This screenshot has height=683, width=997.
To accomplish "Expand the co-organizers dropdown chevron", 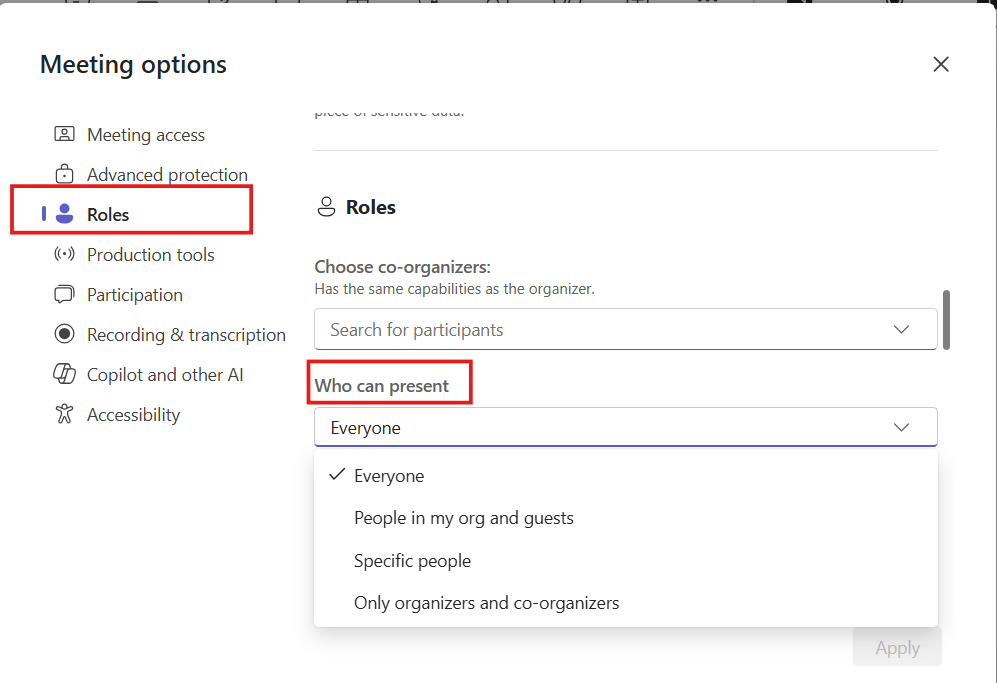I will tap(901, 329).
